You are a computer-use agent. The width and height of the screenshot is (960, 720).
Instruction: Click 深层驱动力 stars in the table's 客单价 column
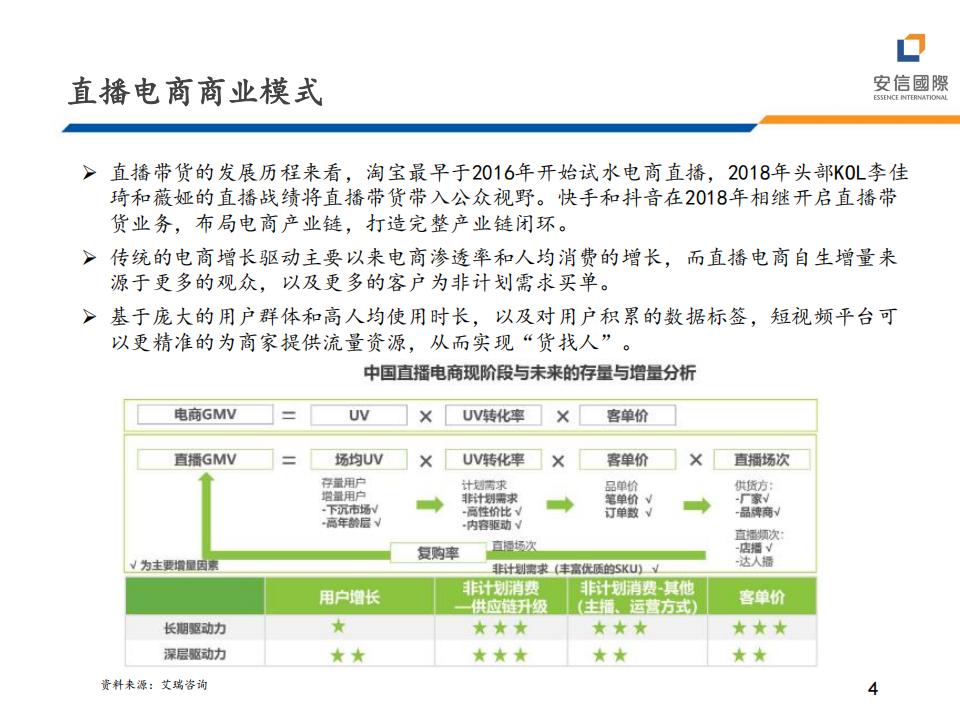pos(749,656)
